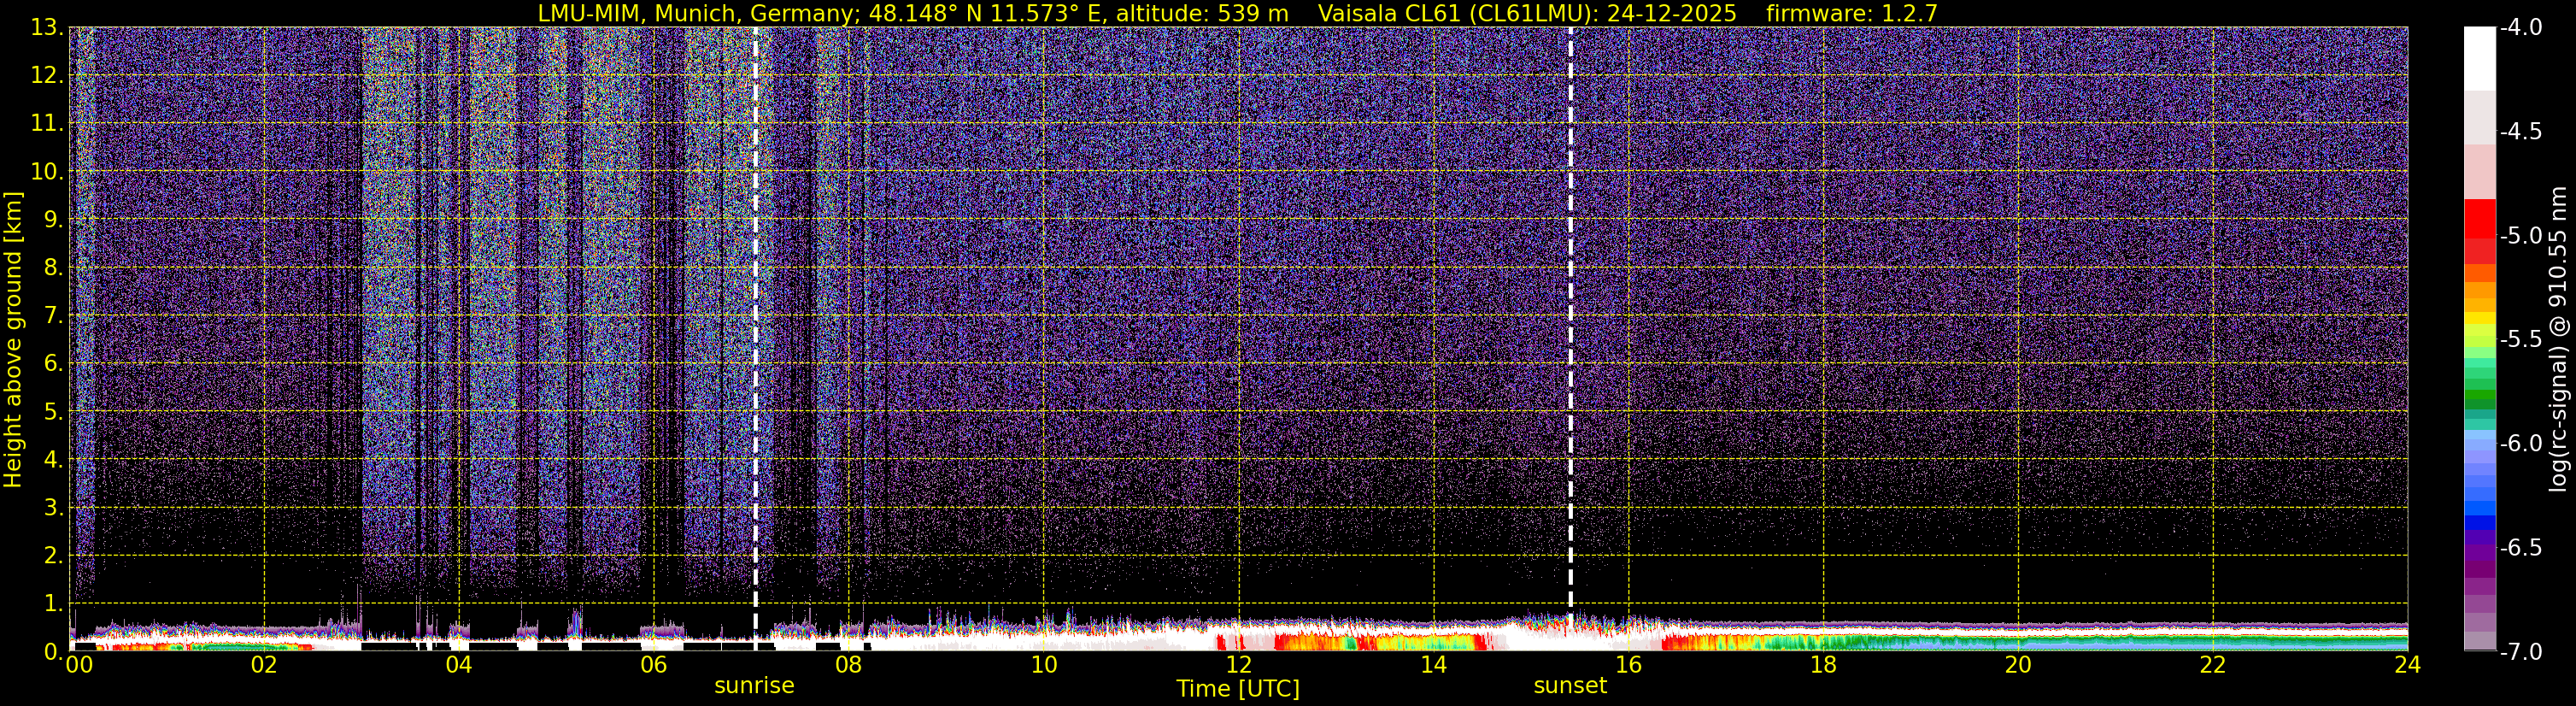This screenshot has width=2576, height=706.
Task: Click the -7.0 colorbar tick label
Action: 2520,652
